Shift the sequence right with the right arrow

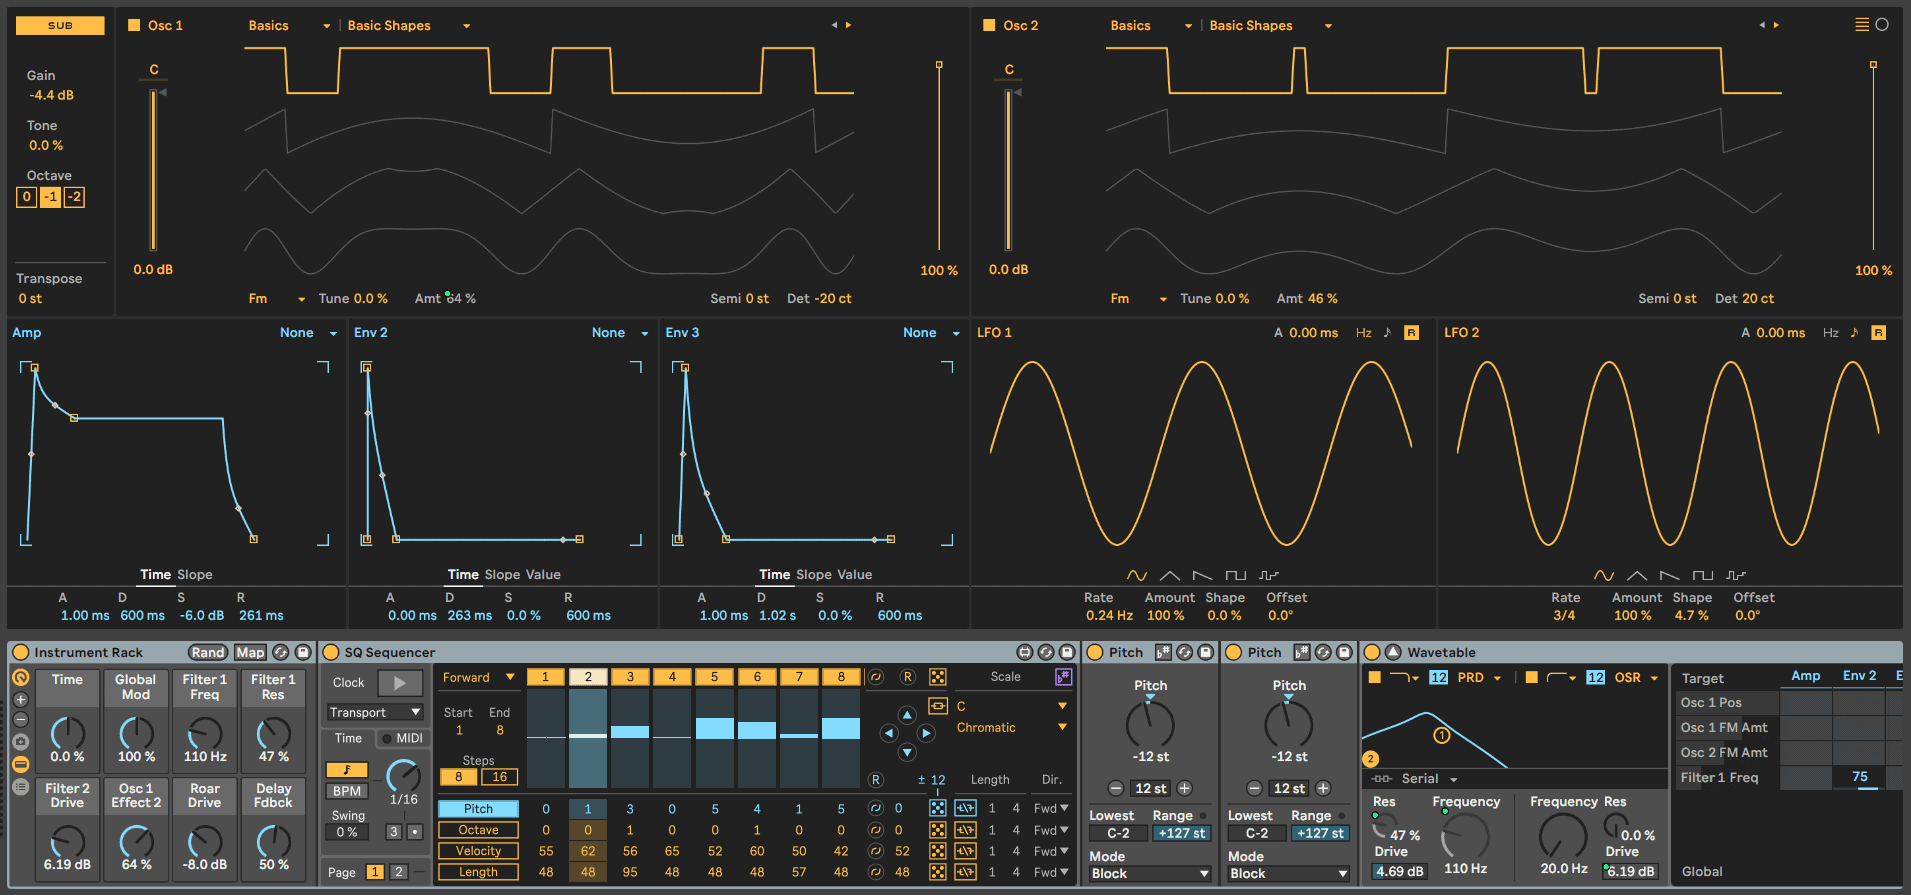(926, 734)
